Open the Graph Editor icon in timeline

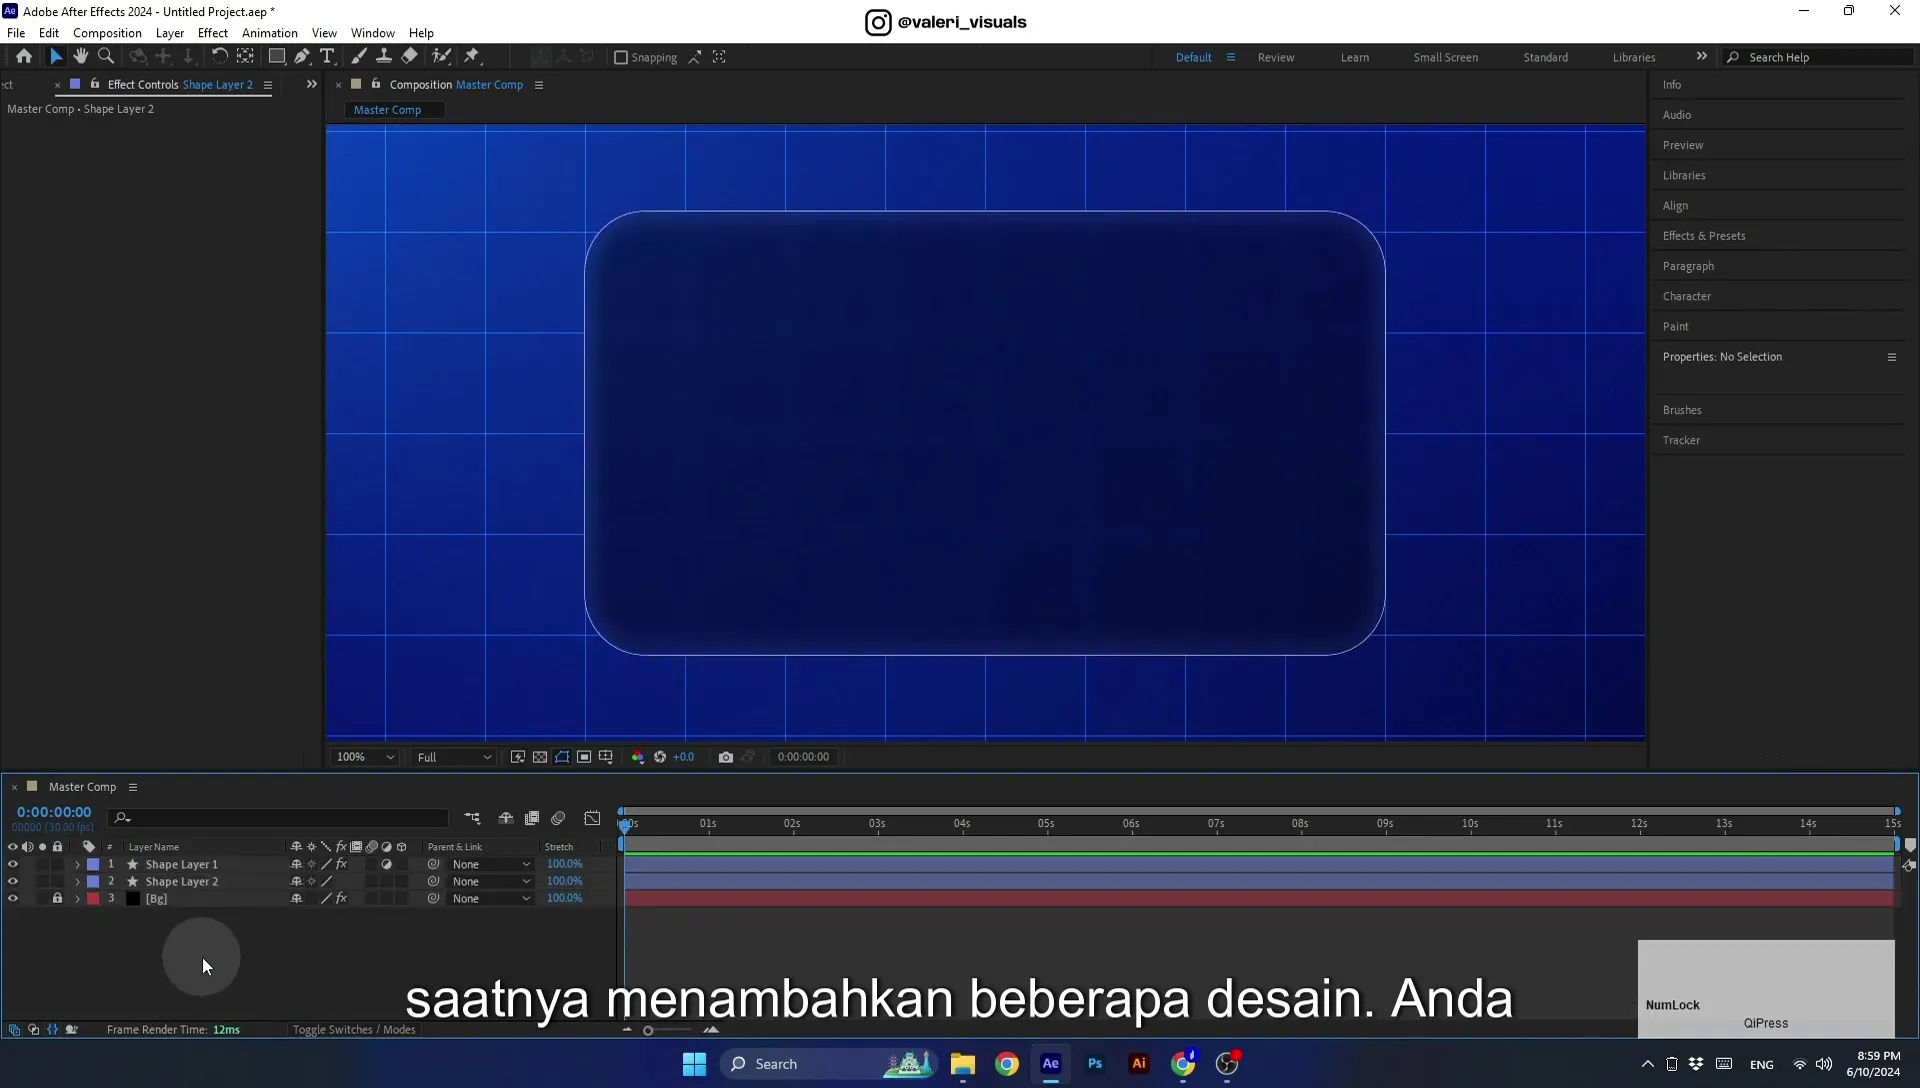pos(592,818)
